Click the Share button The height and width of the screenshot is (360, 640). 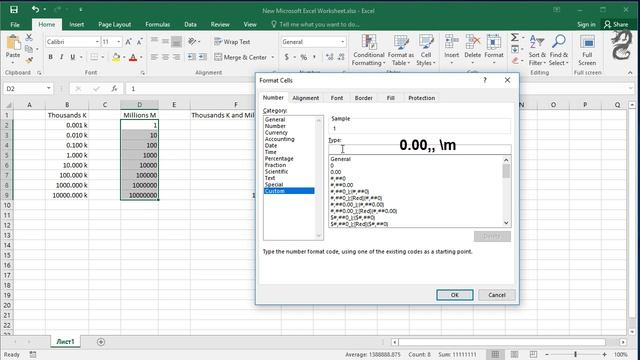coord(616,24)
